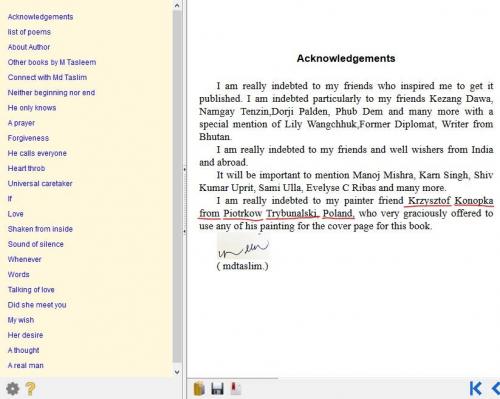This screenshot has height=399, width=500.
Task: Click the Acknowledgements page heading
Action: 346,58
